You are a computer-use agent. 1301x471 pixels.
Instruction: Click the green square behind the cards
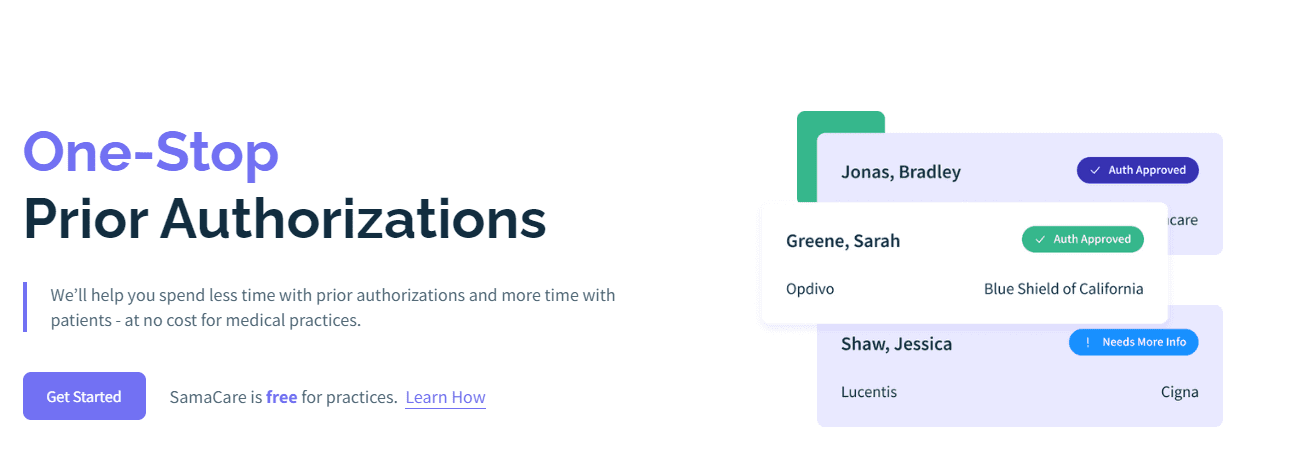click(840, 122)
